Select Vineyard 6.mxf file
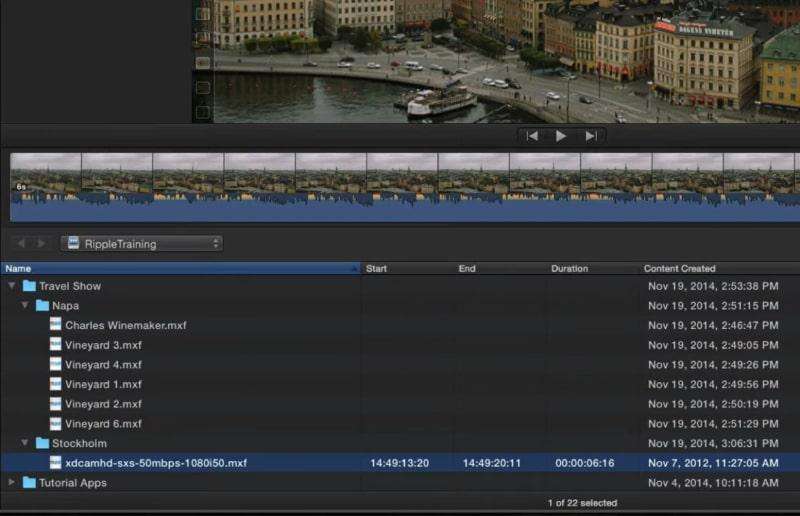The width and height of the screenshot is (800, 516). [x=103, y=424]
